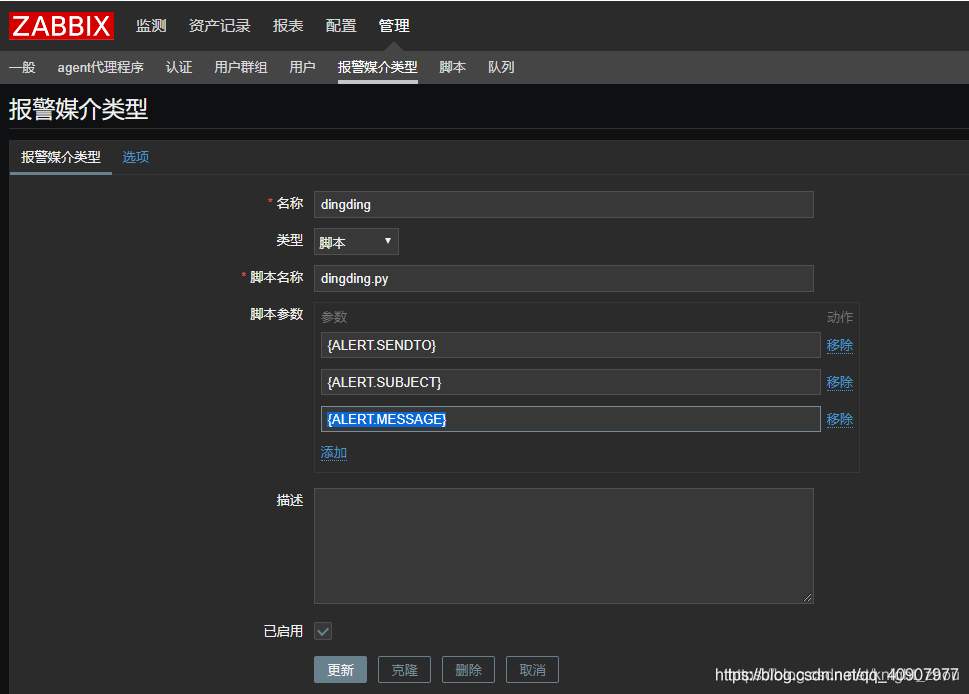969x694 pixels.
Task: Go to the 用户 submenu
Action: coord(302,67)
